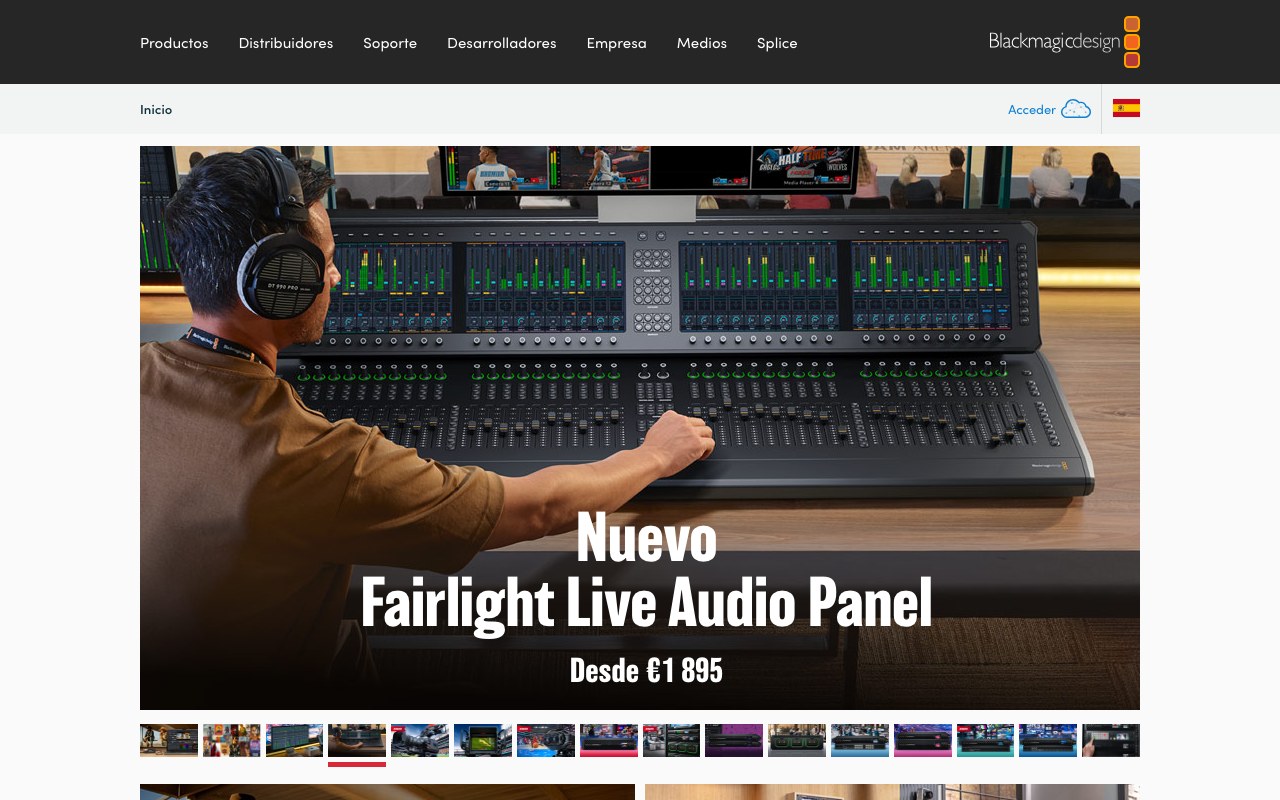Viewport: 1280px width, 800px height.
Task: Click the Blackmagic Design logo
Action: click(x=1064, y=42)
